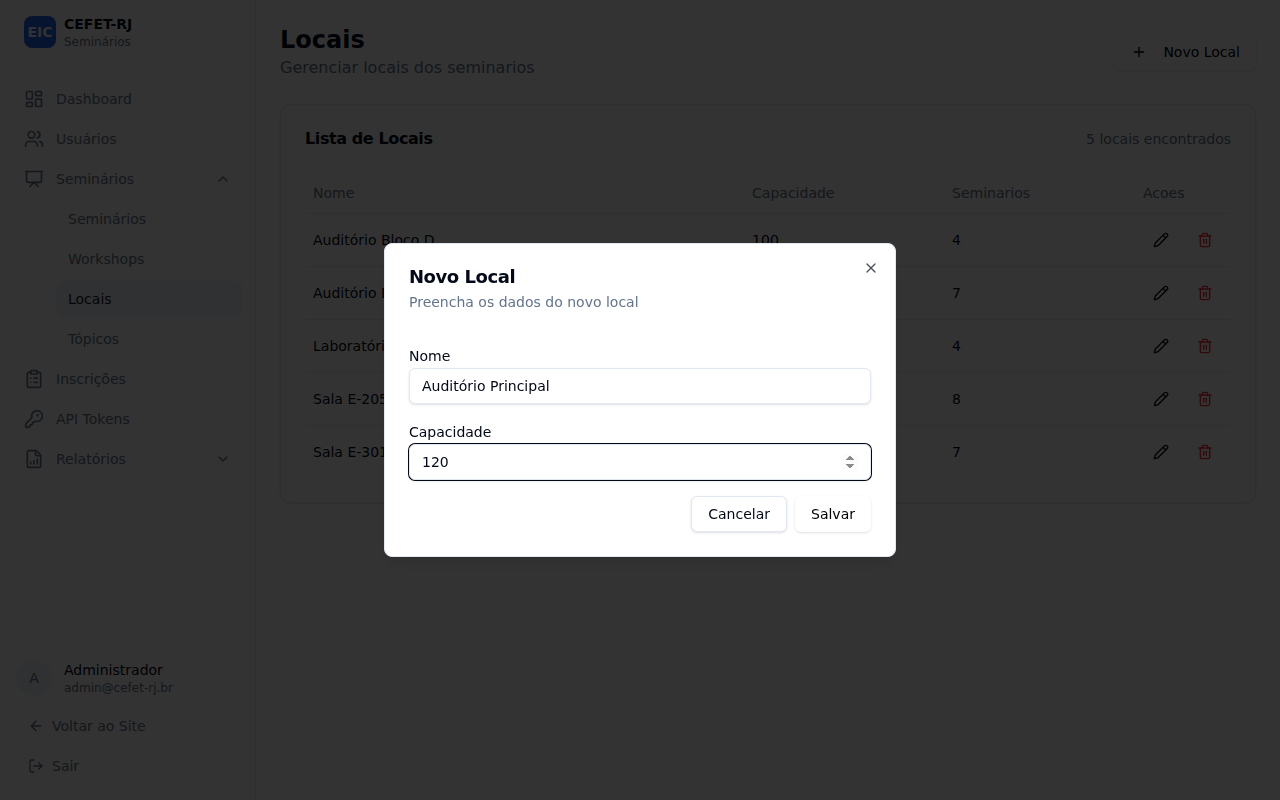The height and width of the screenshot is (800, 1280).
Task: Focus the Capacidade number field
Action: pos(640,462)
